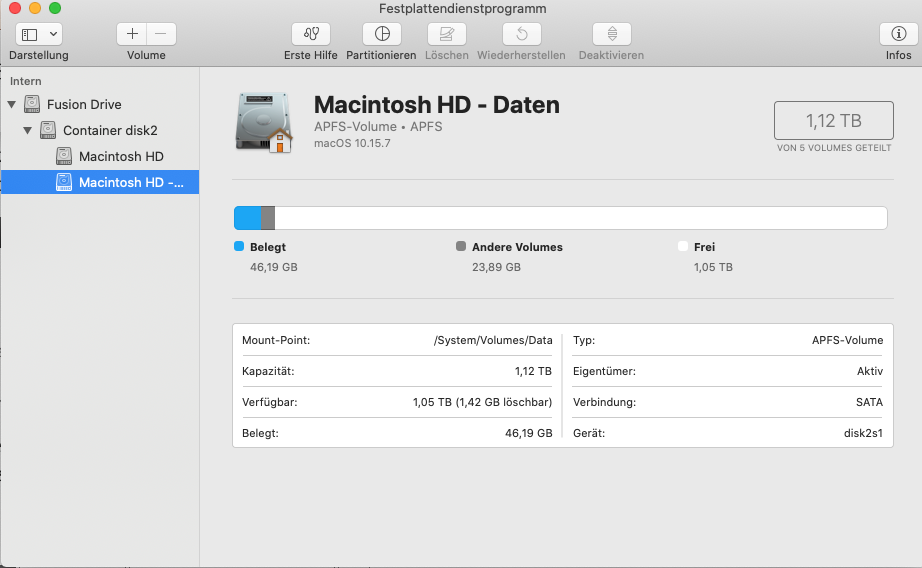The height and width of the screenshot is (568, 922).
Task: Open the Infos panel button
Action: pos(898,34)
